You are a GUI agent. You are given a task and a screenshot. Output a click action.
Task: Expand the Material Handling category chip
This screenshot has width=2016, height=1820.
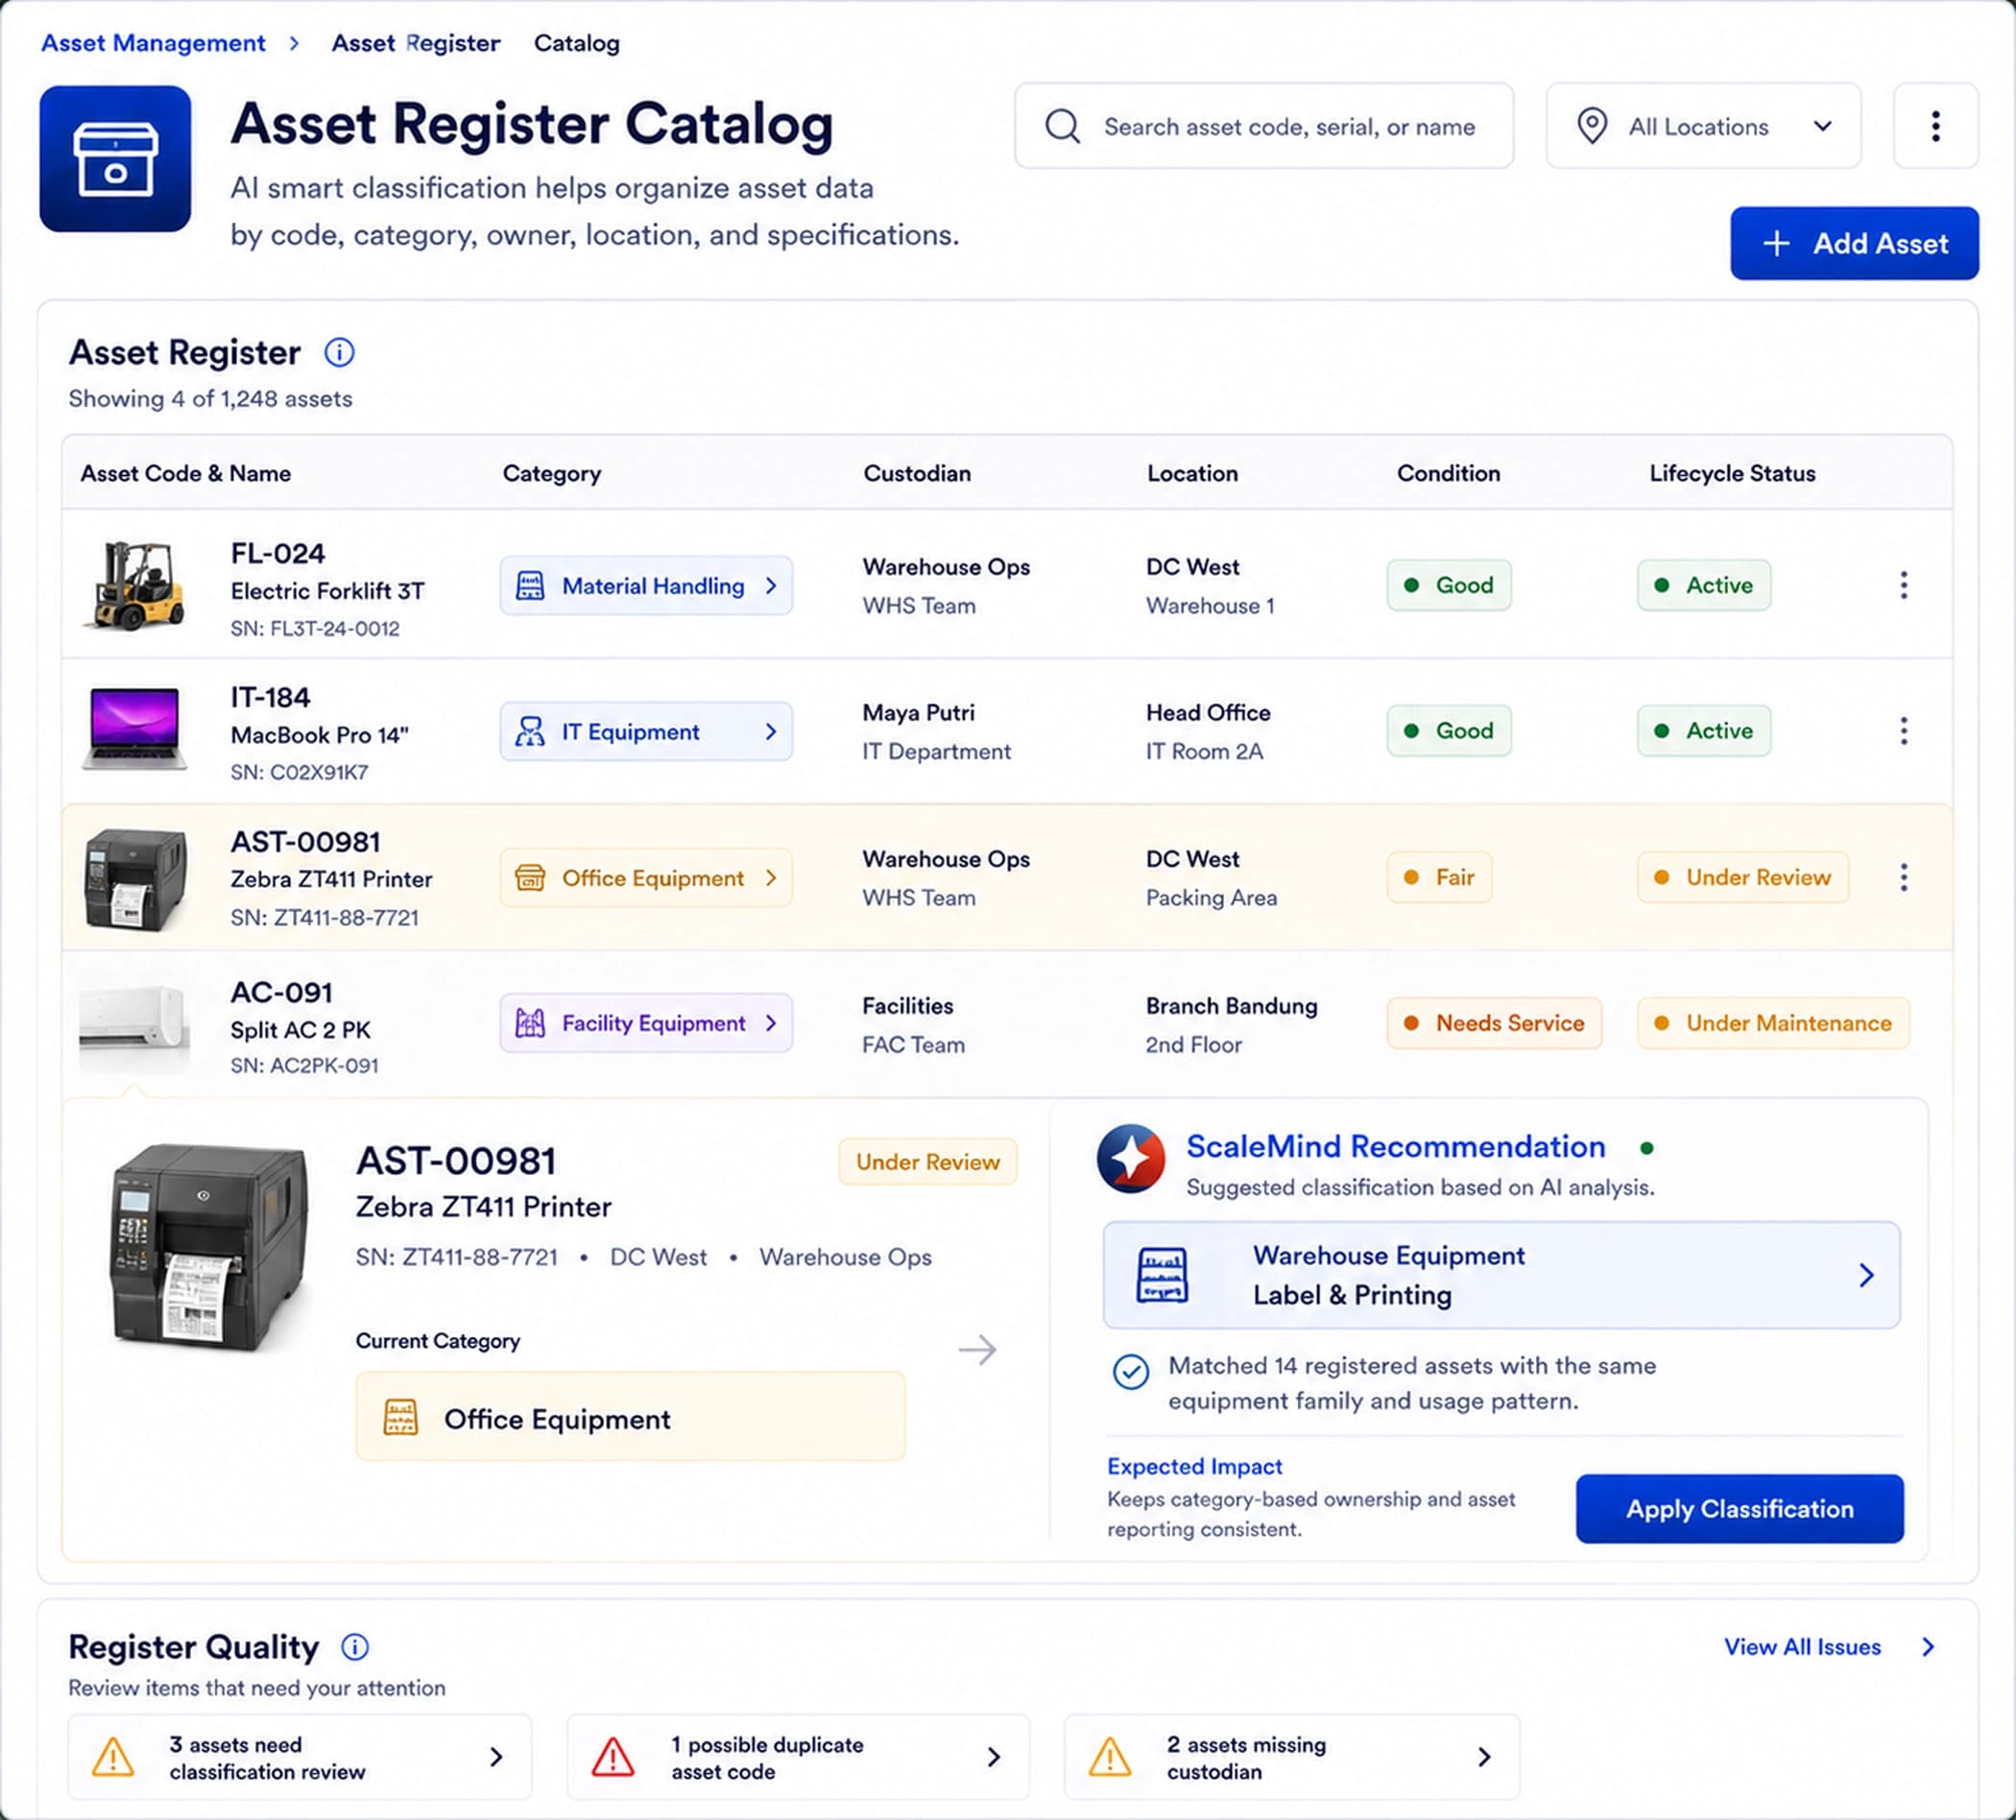tap(646, 585)
